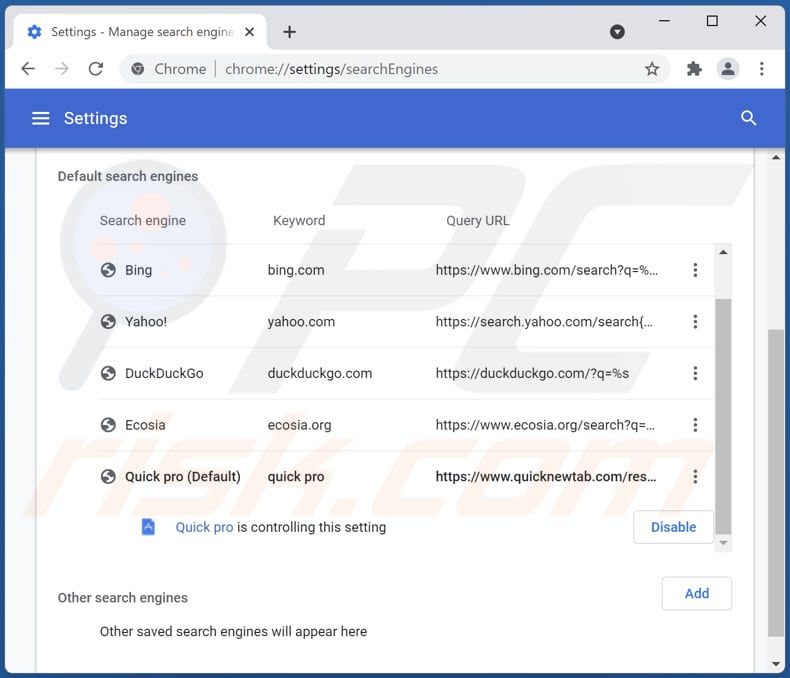The image size is (790, 678).
Task: Open the profile avatar icon
Action: [x=728, y=69]
